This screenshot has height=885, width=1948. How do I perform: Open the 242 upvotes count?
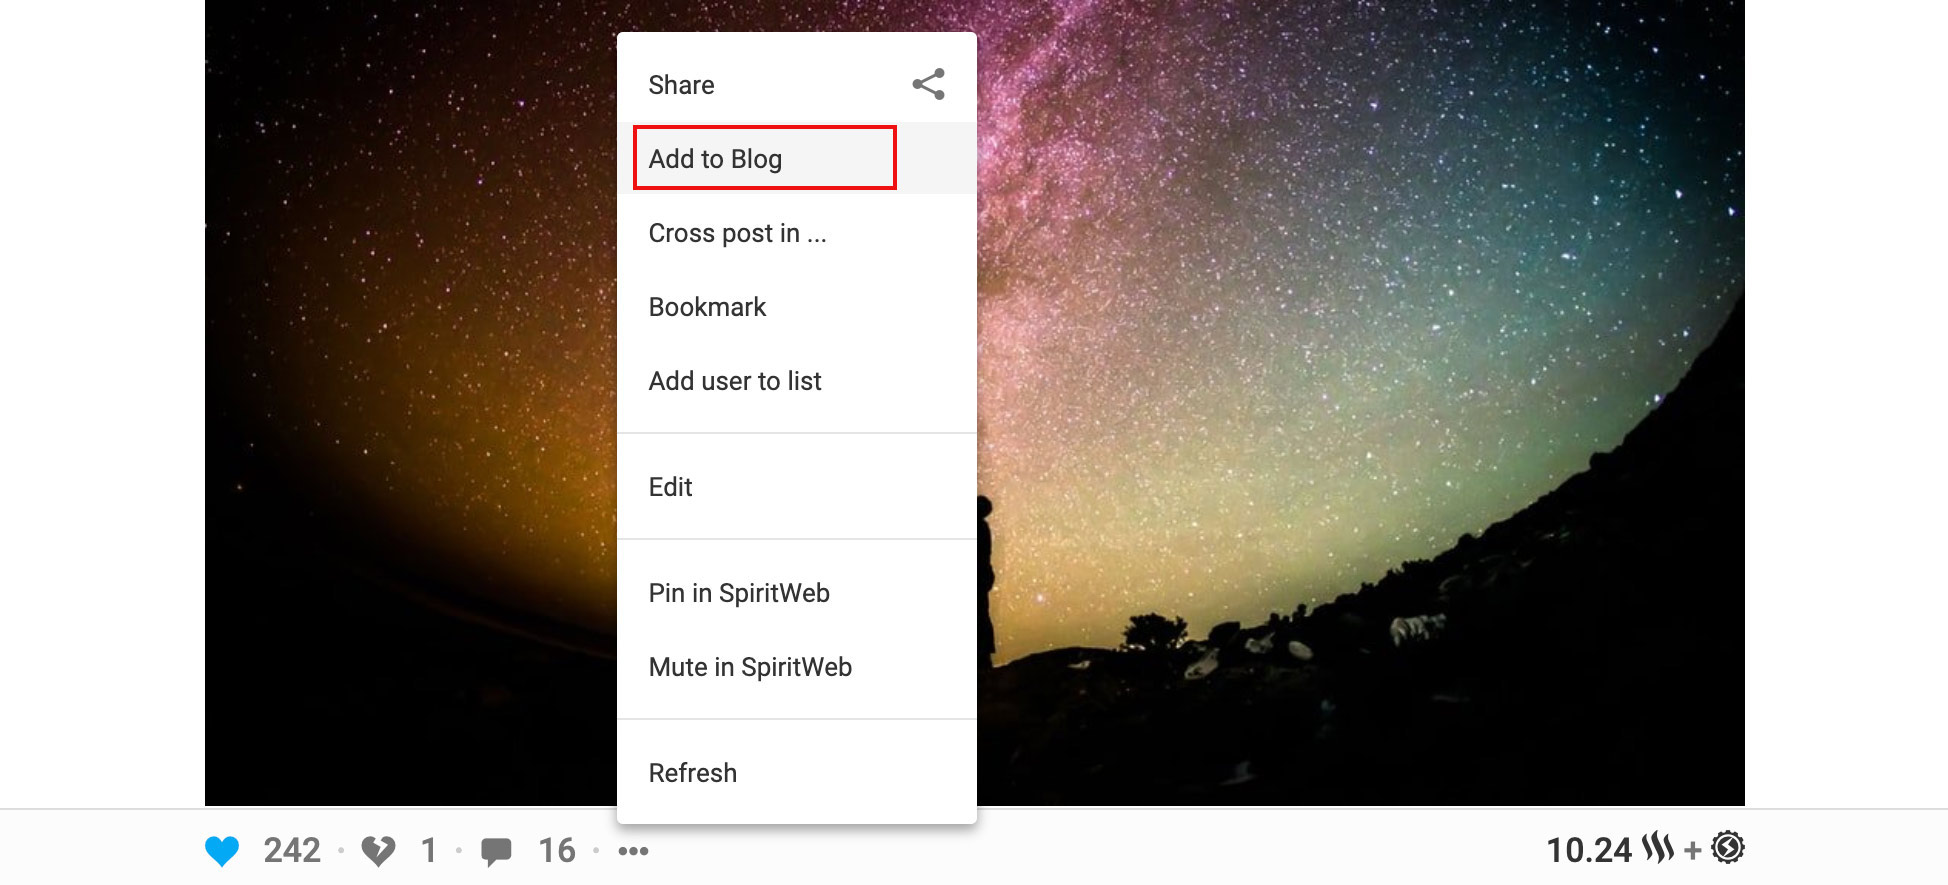pos(292,851)
